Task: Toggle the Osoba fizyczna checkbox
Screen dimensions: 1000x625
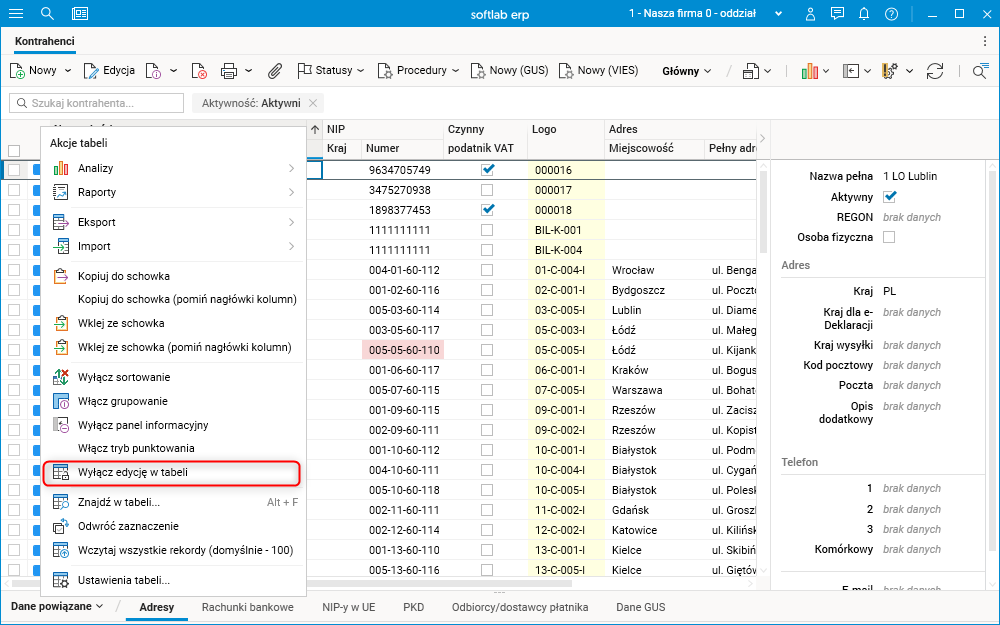Action: point(889,237)
